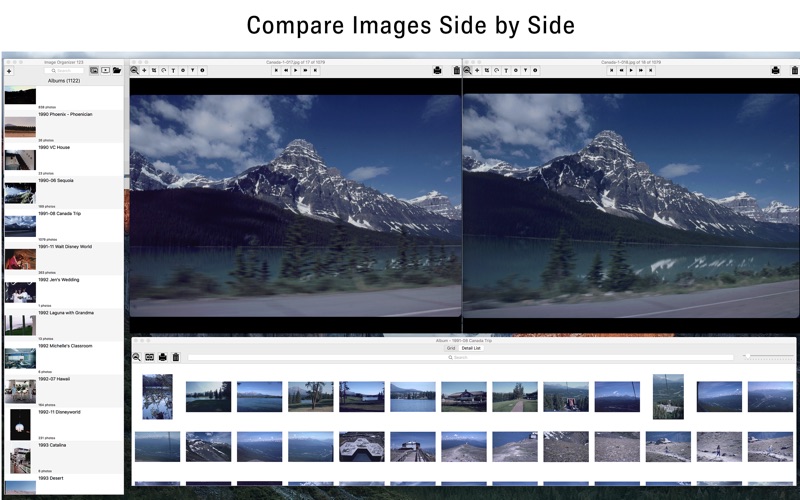800x500 pixels.
Task: Open the 1993 Catalina album
Action: [x=64, y=458]
